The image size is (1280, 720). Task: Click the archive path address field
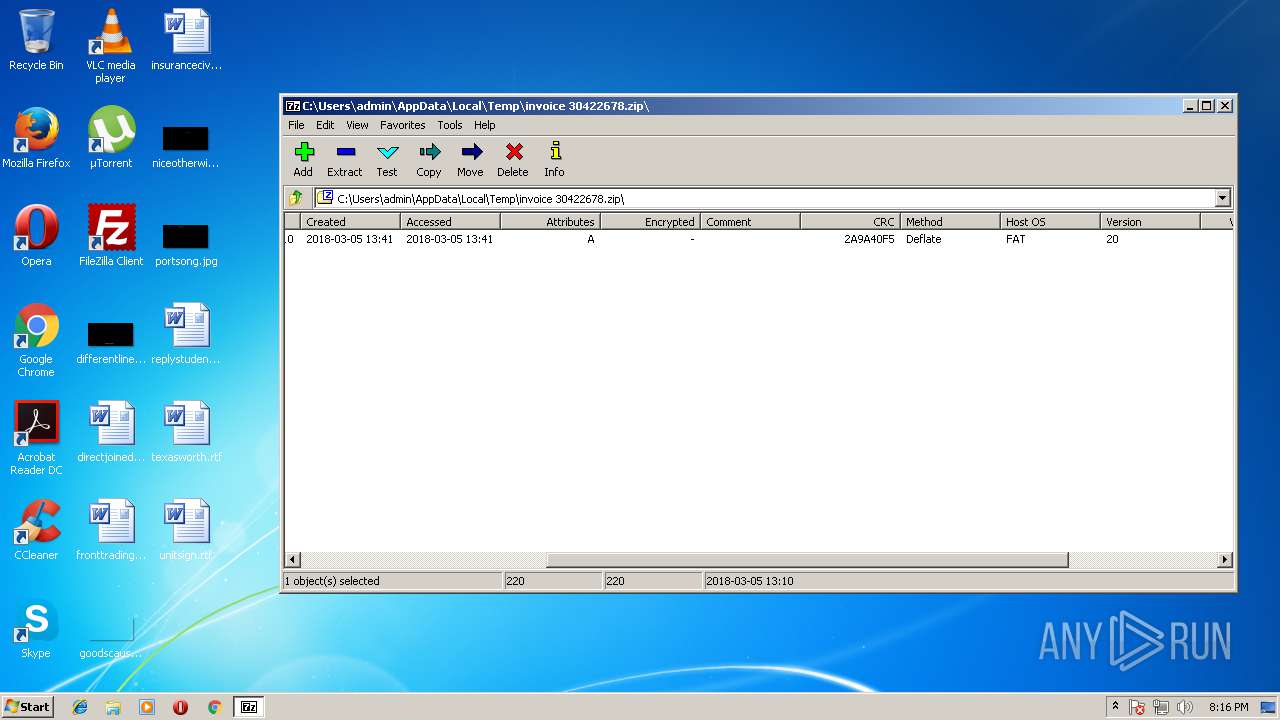tap(765, 198)
